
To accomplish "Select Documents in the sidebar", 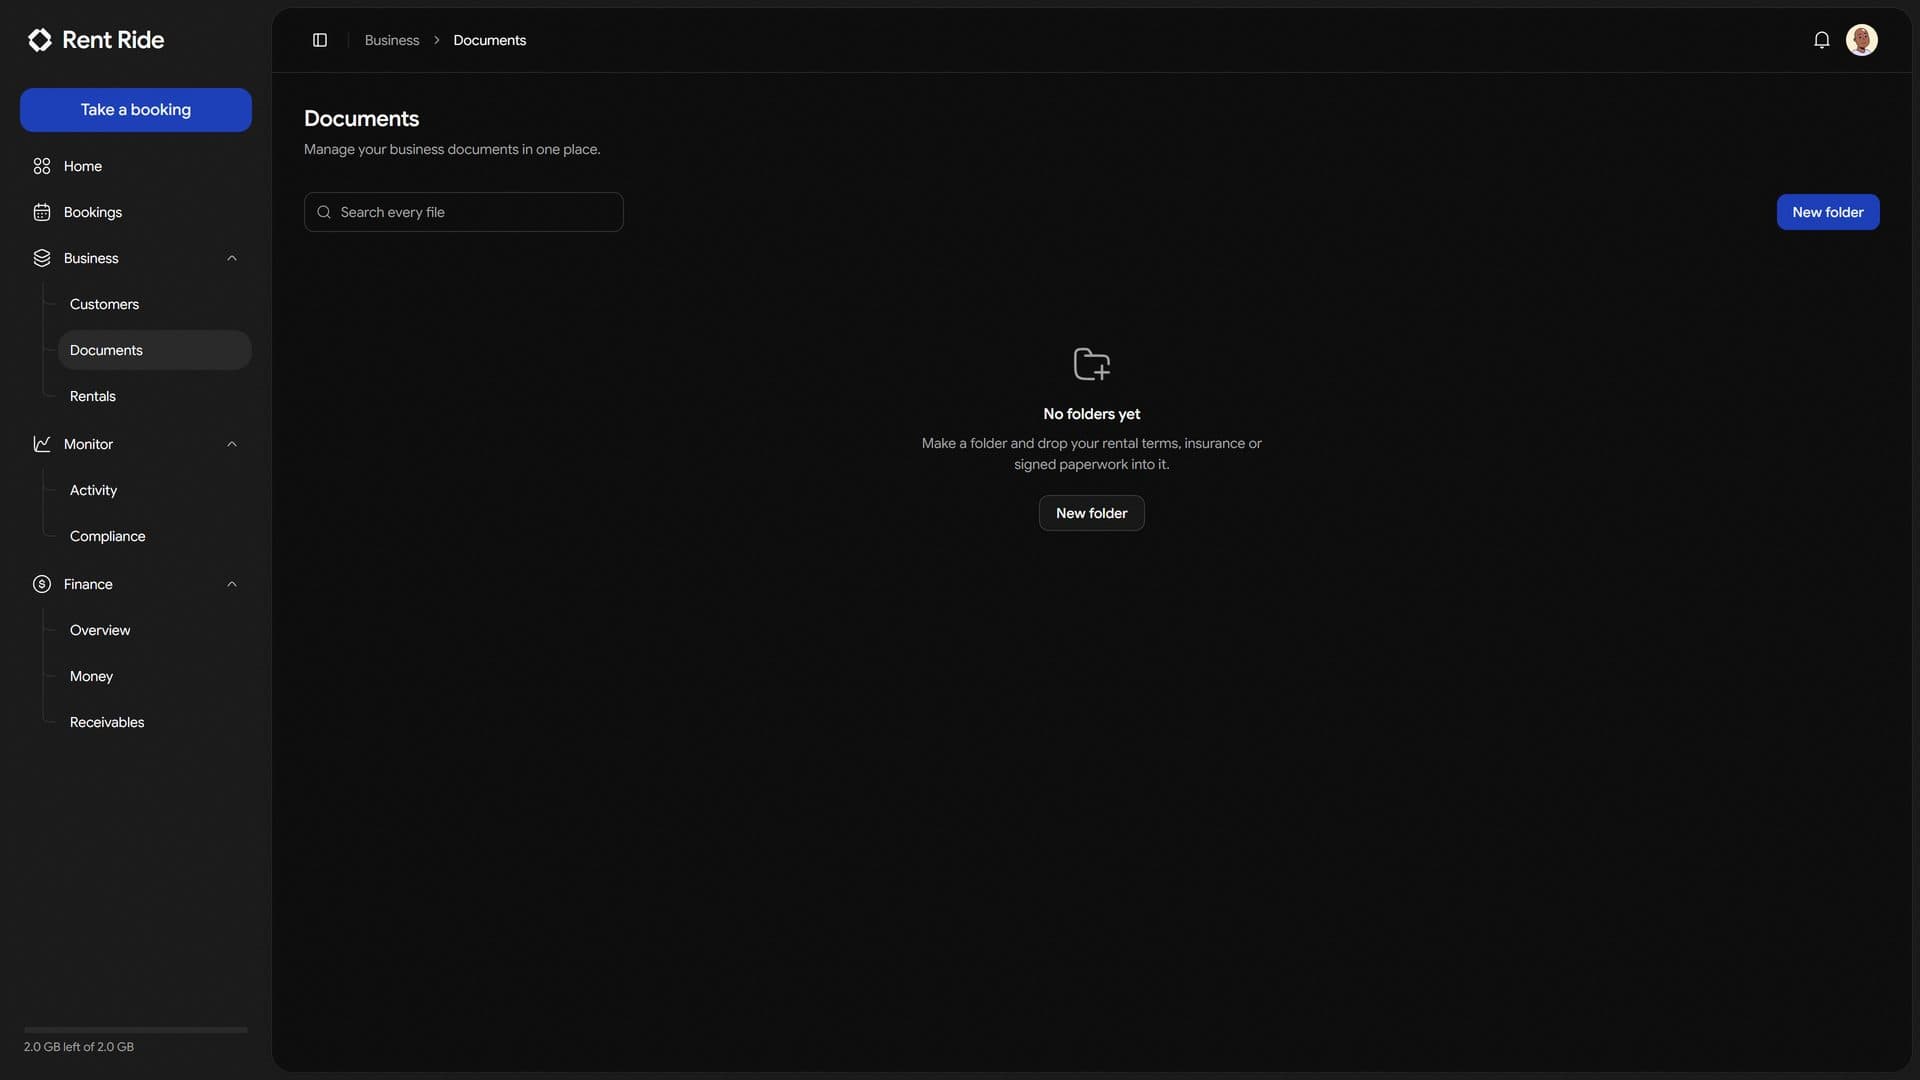I will (x=154, y=350).
